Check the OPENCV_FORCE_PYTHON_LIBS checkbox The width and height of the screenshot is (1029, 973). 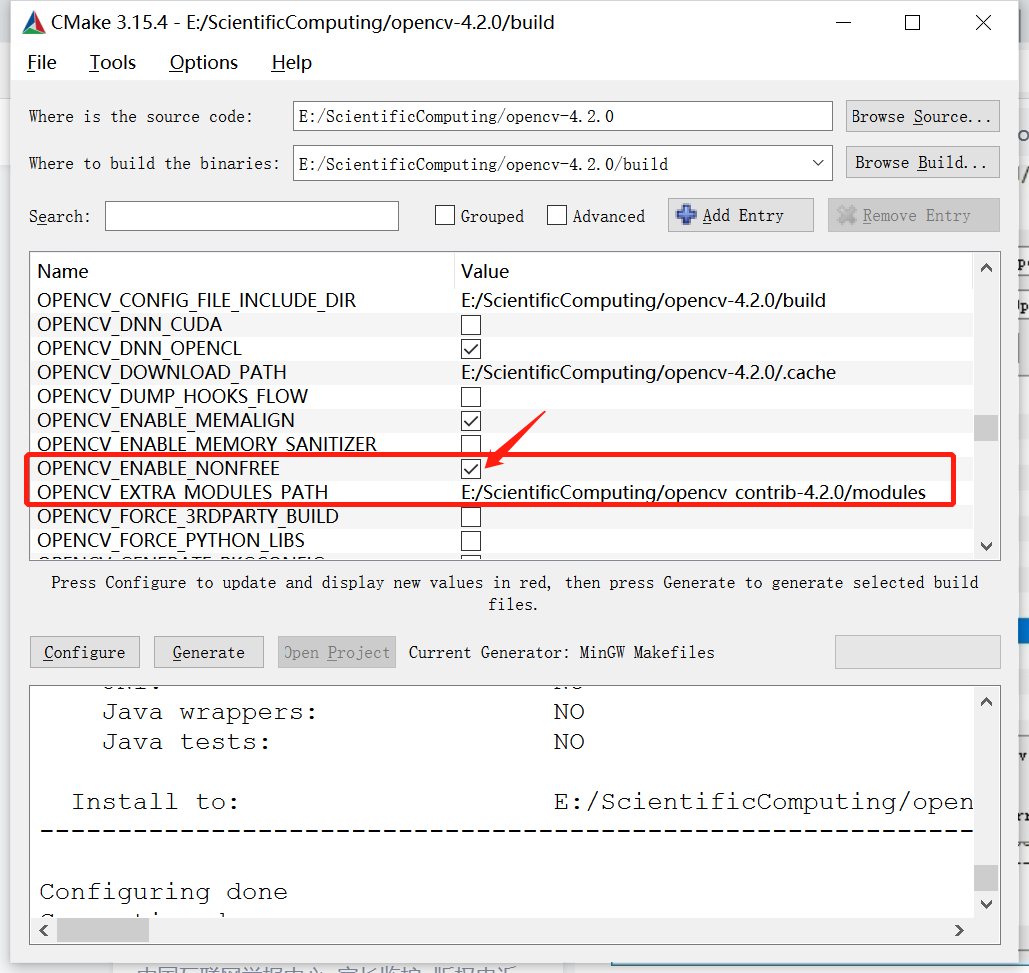click(x=471, y=541)
